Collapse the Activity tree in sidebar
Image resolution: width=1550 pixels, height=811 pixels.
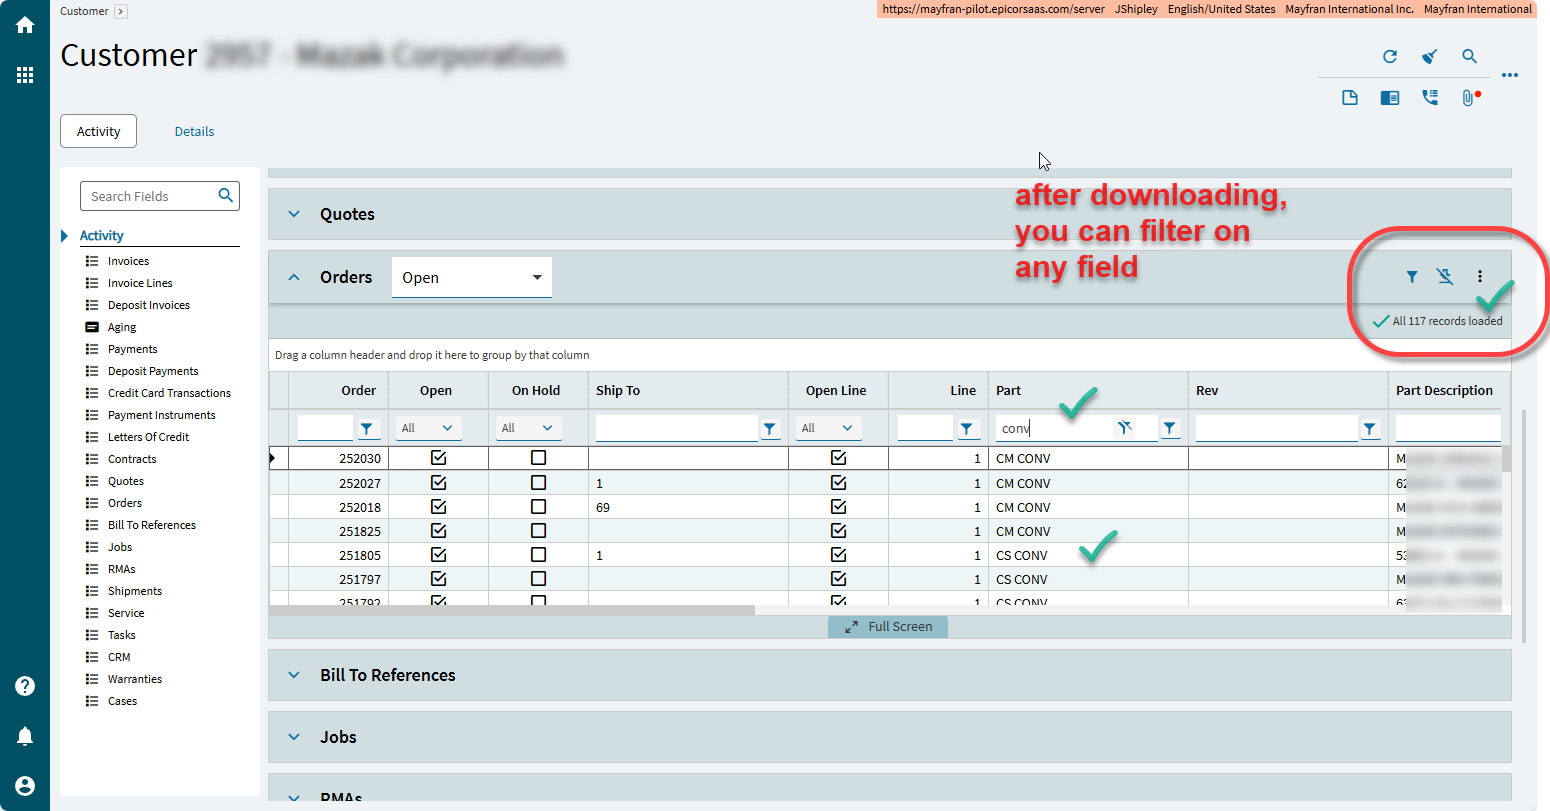[x=65, y=236]
